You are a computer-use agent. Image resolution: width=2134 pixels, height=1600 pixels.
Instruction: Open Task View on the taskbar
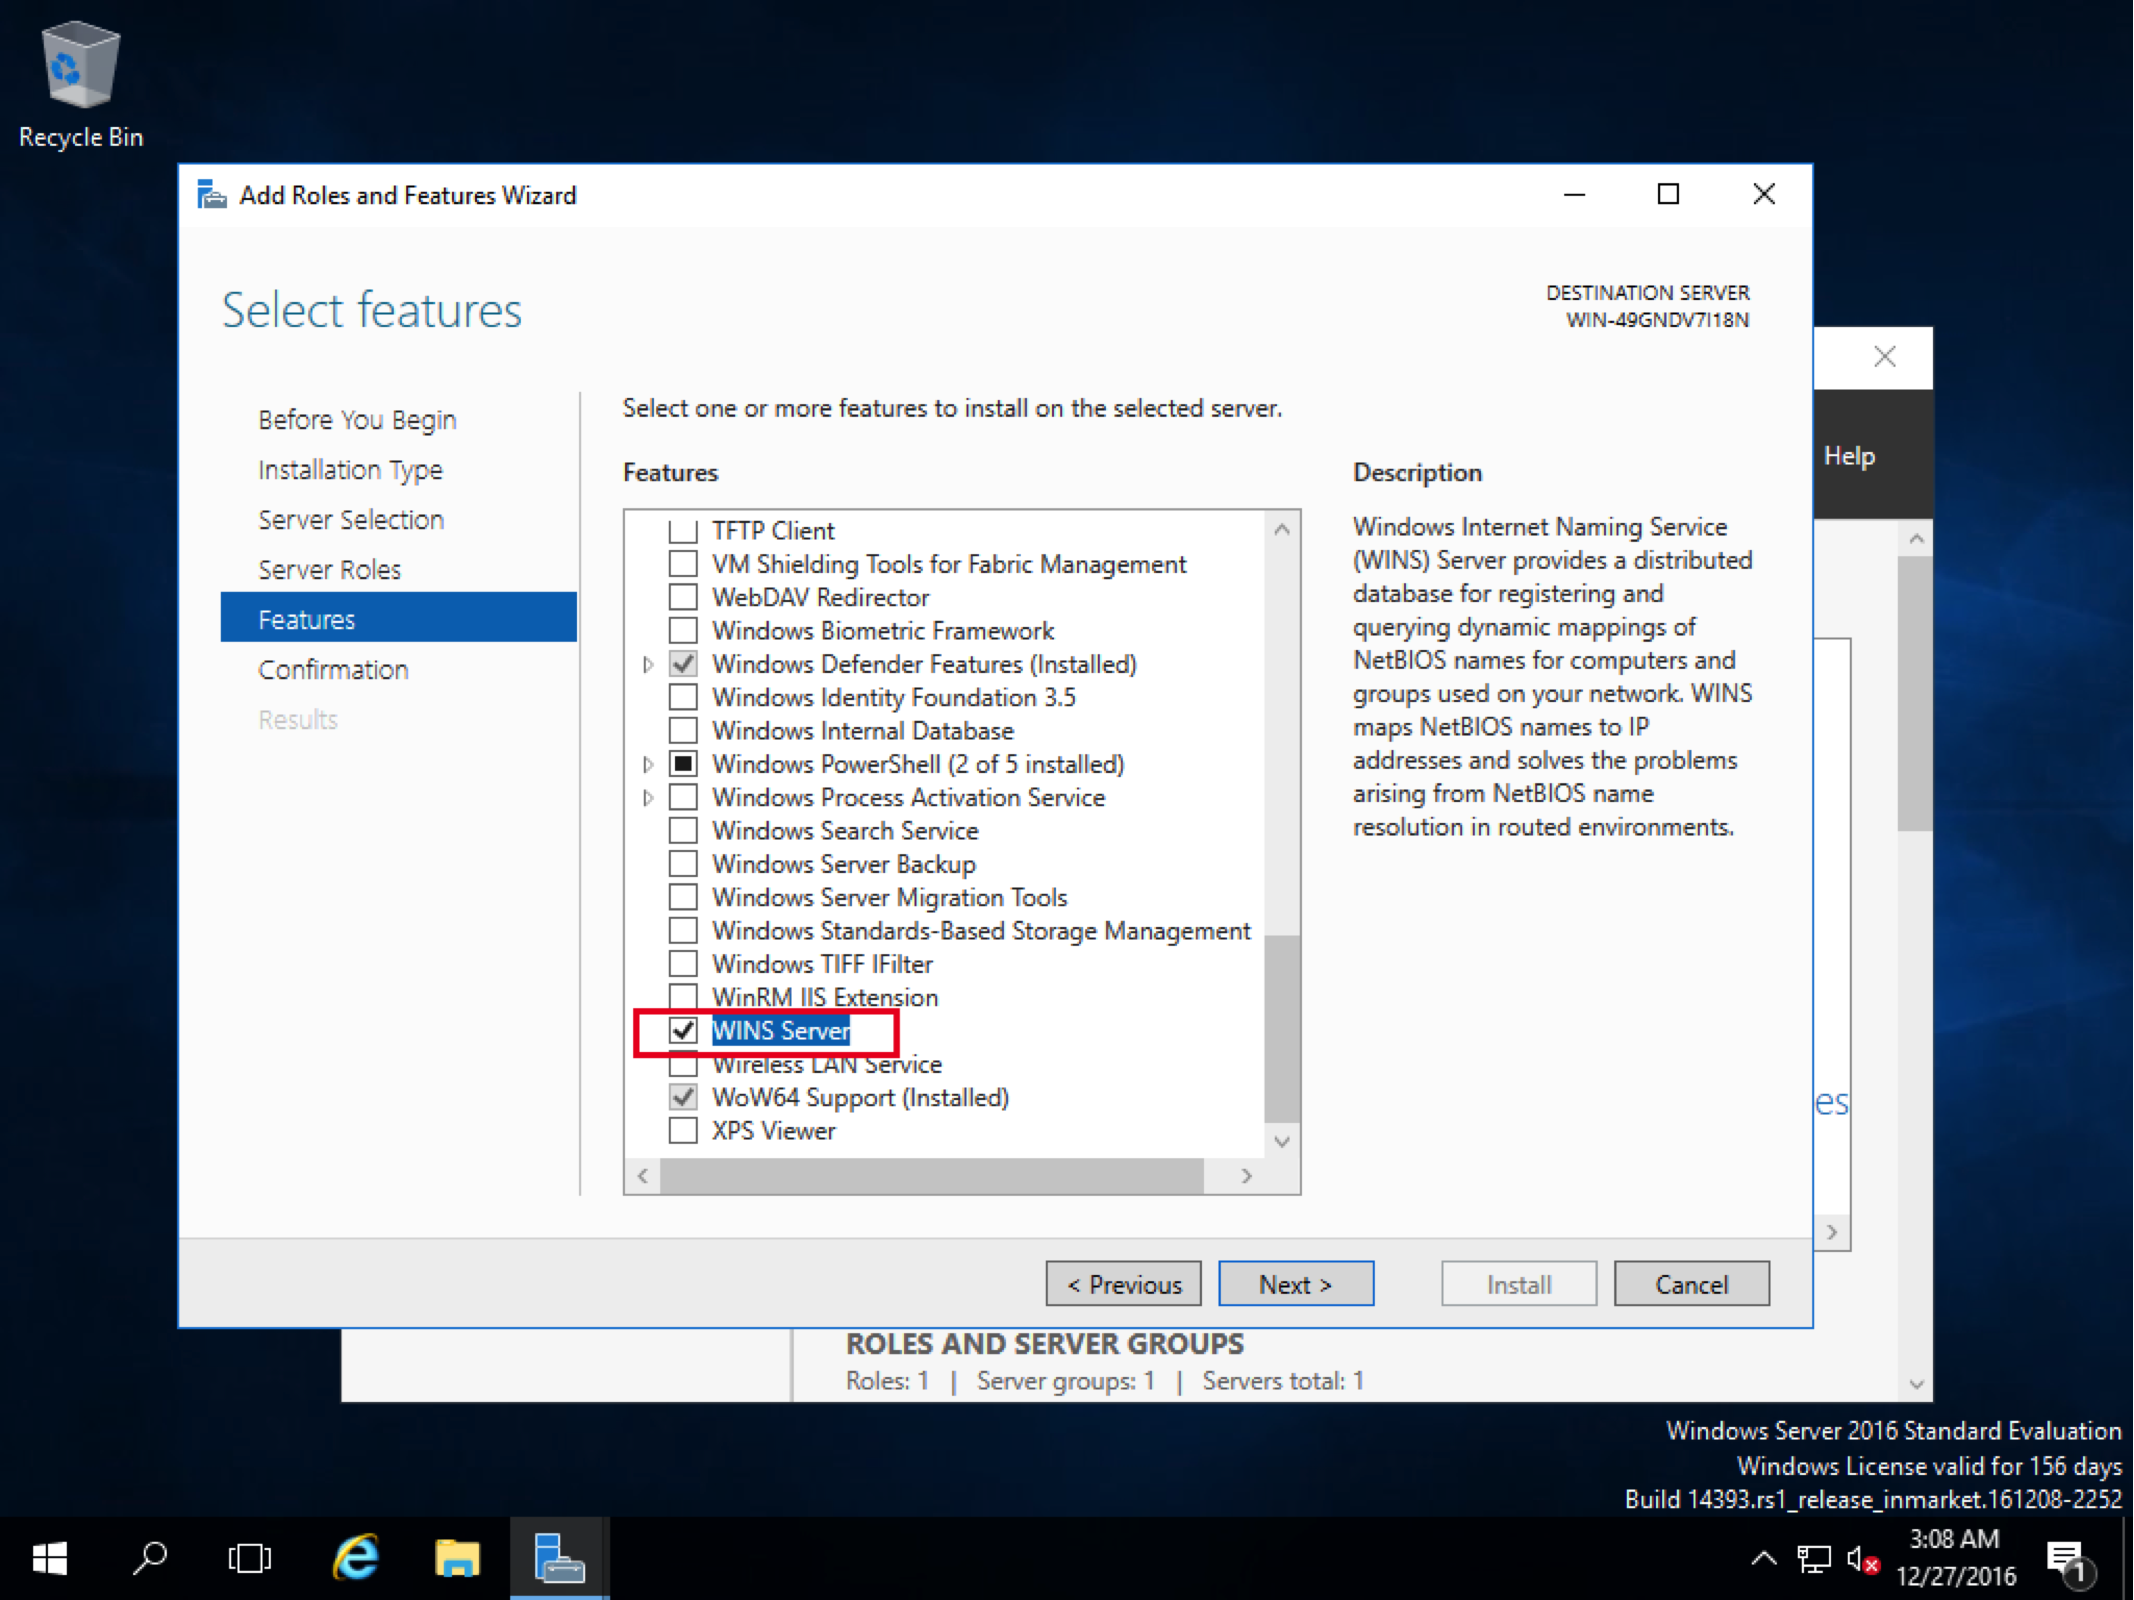(x=249, y=1558)
